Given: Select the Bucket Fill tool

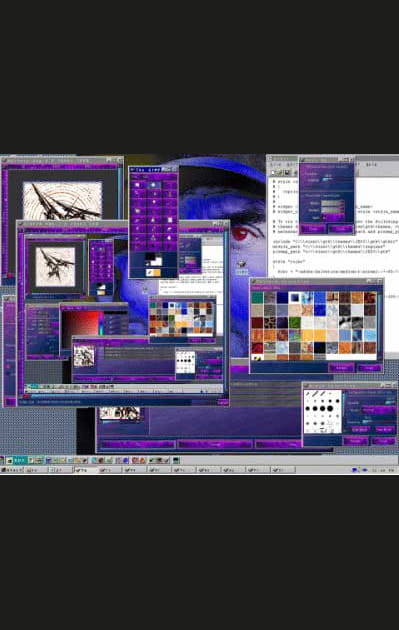Looking at the screenshot, I should coord(154,220).
